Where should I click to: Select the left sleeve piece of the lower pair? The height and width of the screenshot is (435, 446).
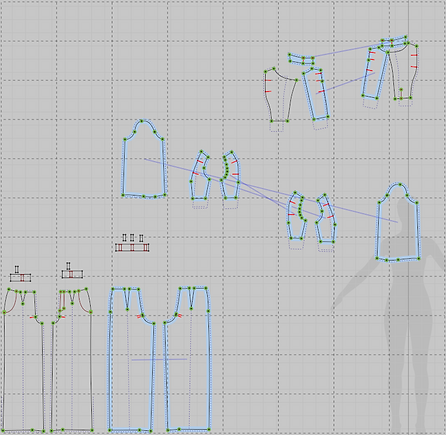[297, 216]
